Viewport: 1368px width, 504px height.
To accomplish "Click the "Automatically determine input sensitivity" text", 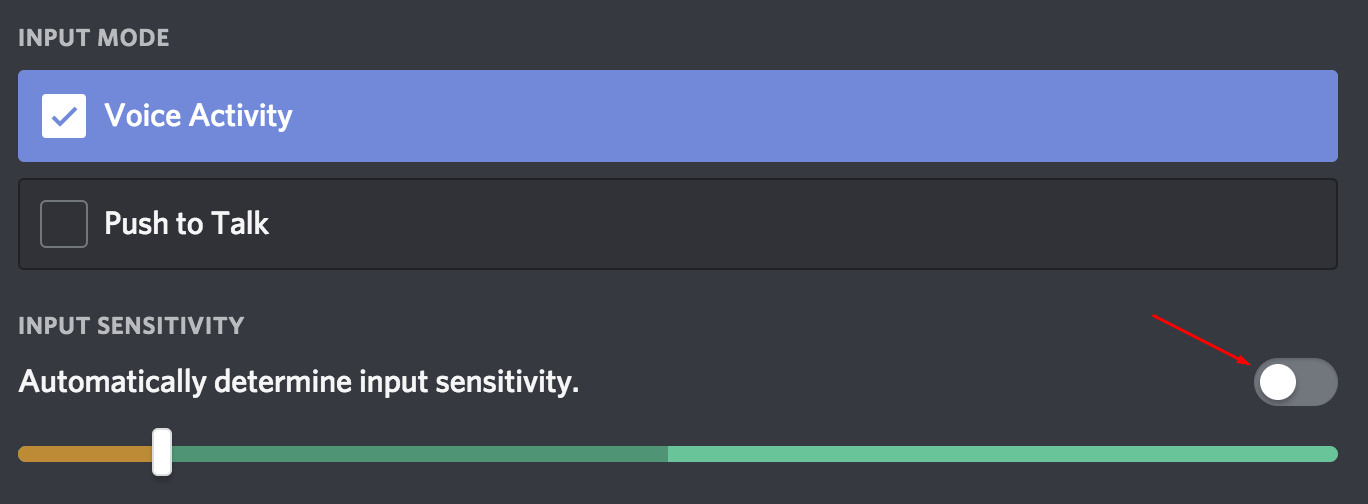I will point(299,382).
